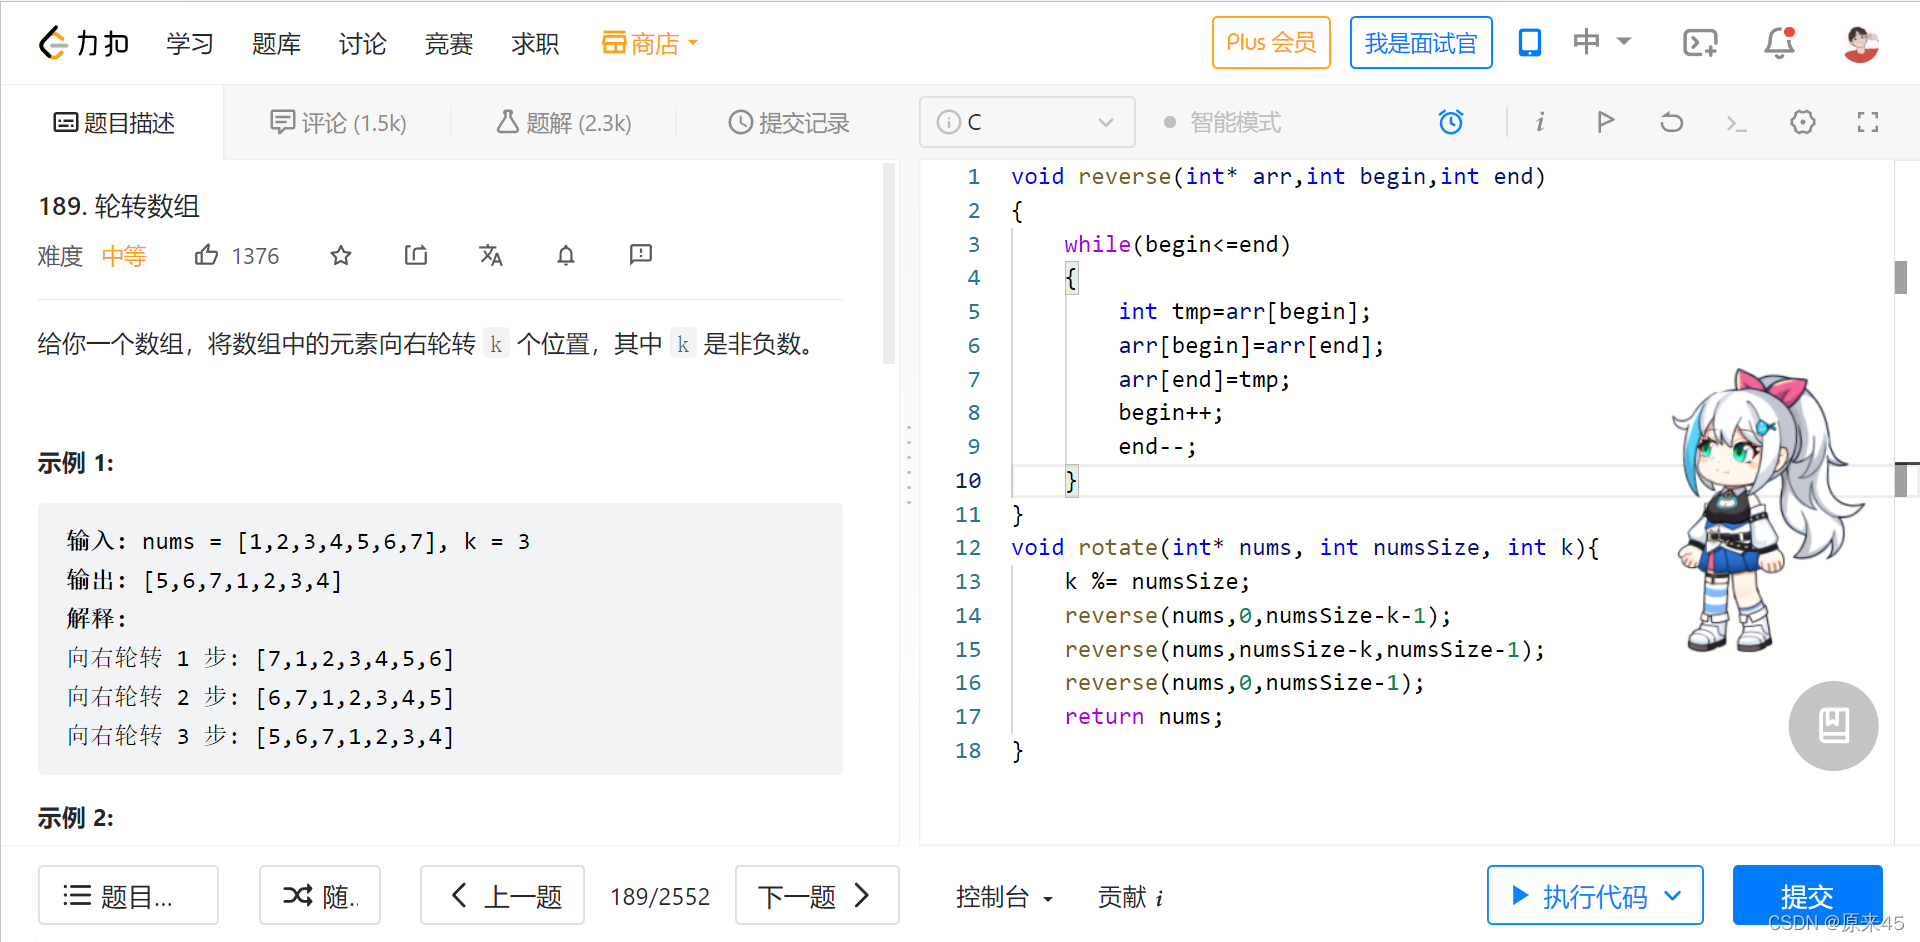Star the problem to favorite it
Image resolution: width=1920 pixels, height=942 pixels.
click(x=340, y=255)
